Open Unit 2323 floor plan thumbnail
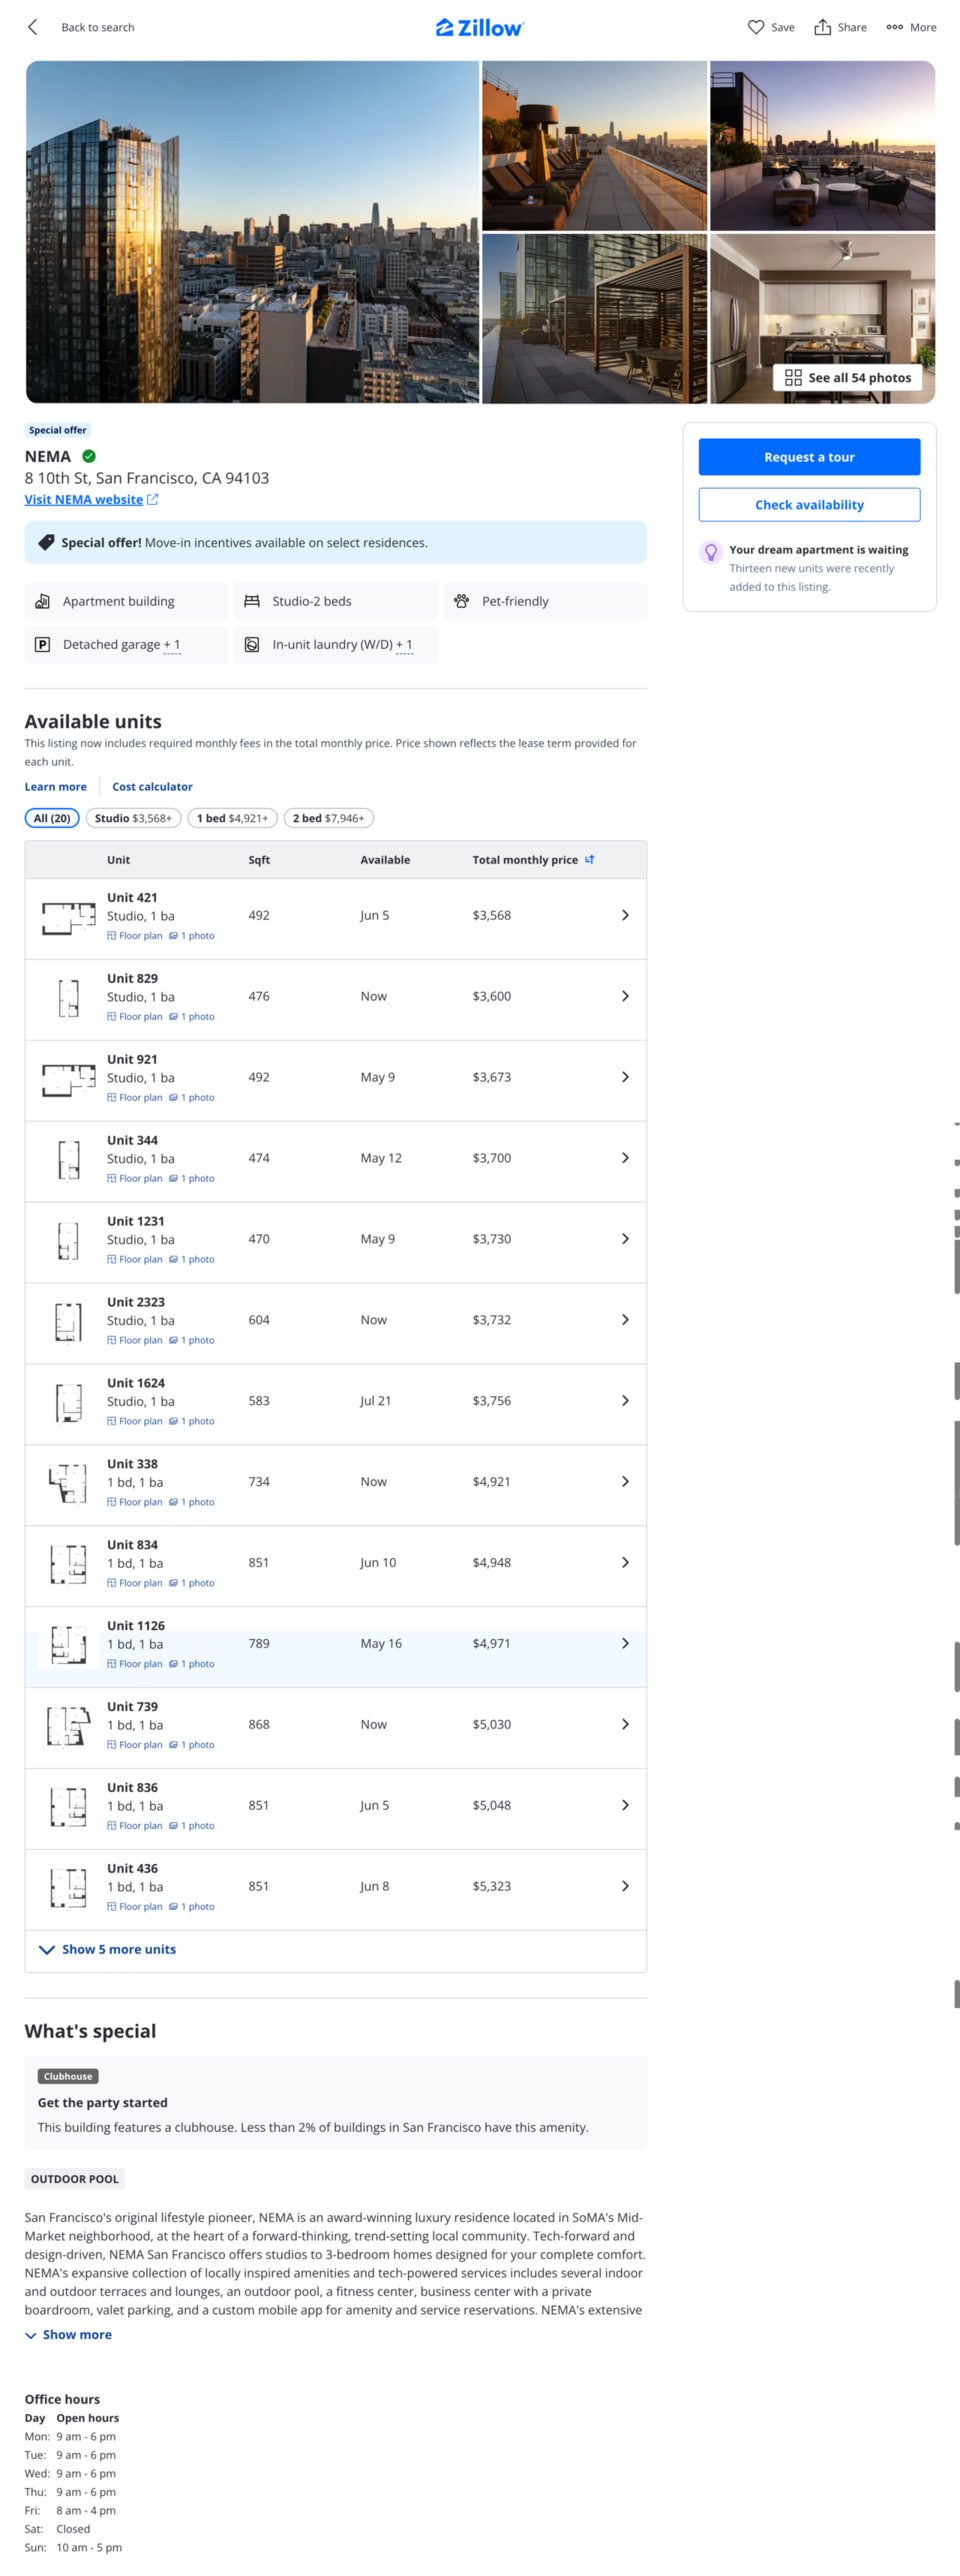This screenshot has height=2576, width=960. click(x=68, y=1321)
